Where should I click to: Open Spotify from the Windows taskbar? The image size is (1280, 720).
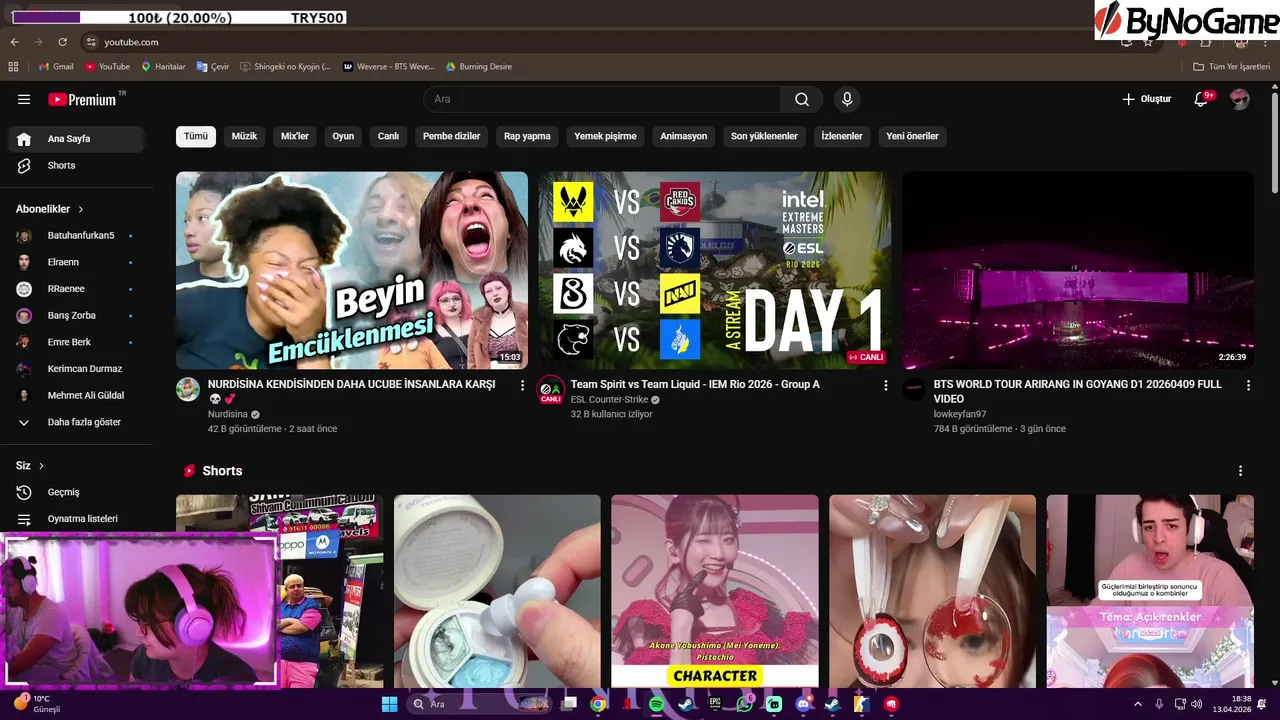pyautogui.click(x=656, y=704)
